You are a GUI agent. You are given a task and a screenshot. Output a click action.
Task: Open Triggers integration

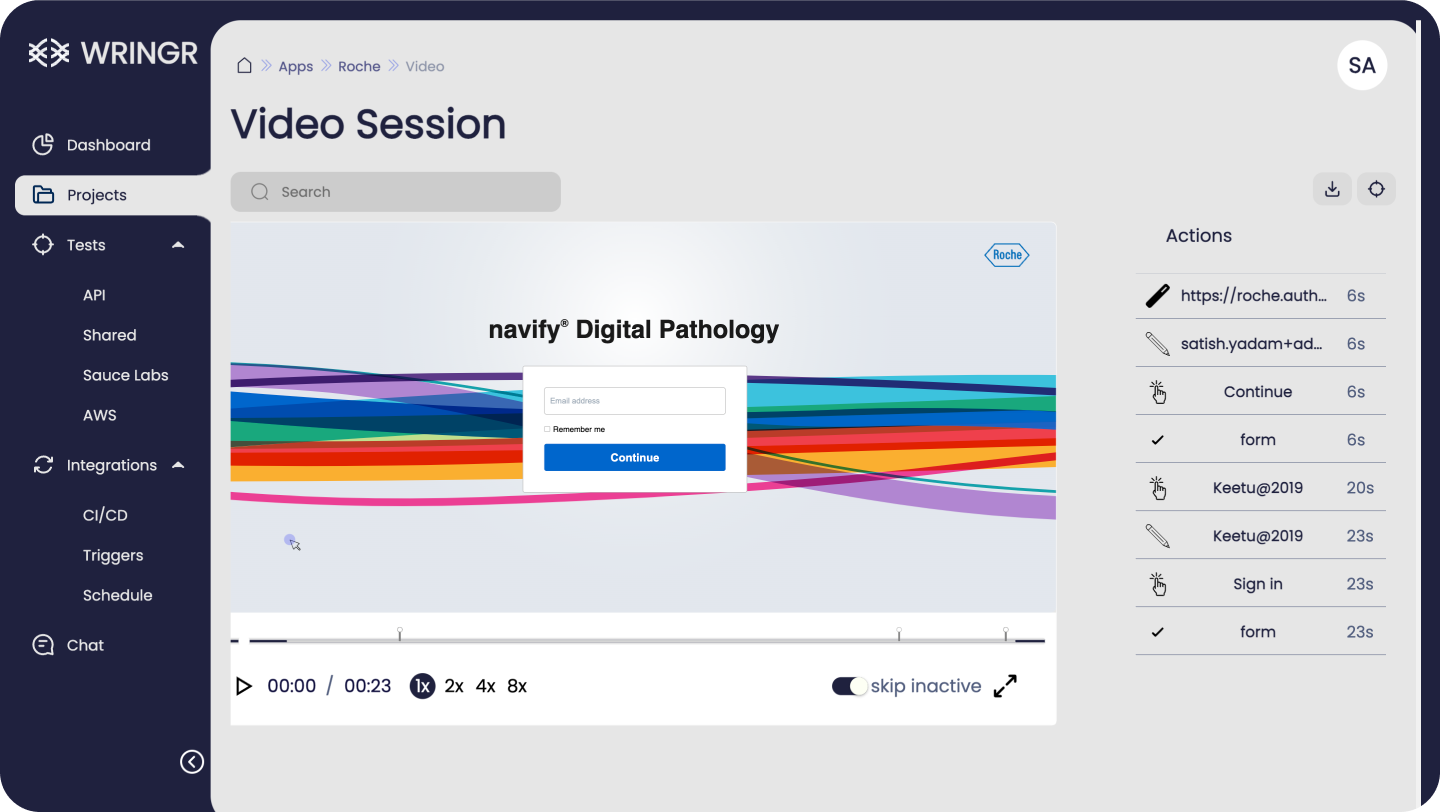113,555
